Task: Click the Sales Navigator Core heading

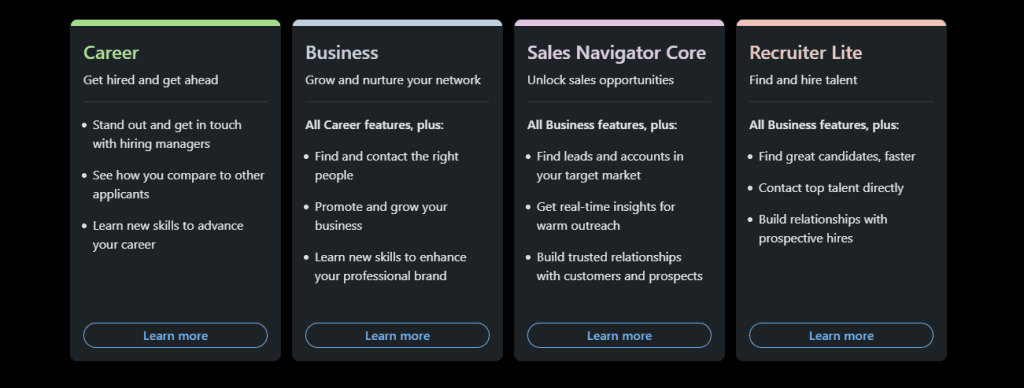Action: 616,52
